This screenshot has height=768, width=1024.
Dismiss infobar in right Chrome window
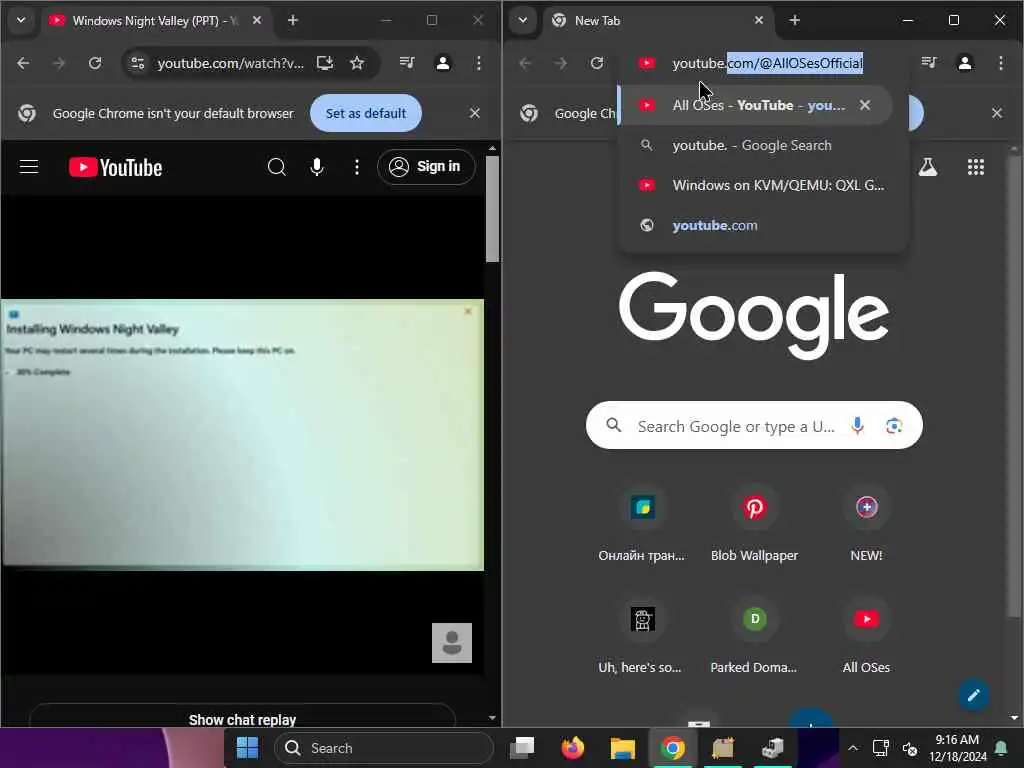(x=997, y=113)
